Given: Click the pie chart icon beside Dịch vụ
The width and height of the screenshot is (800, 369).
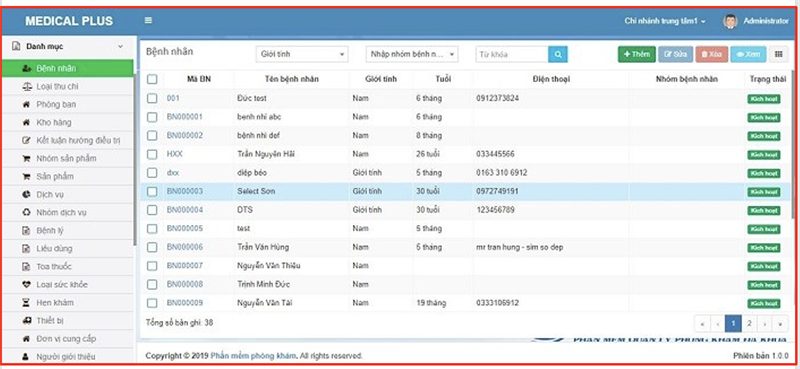Looking at the screenshot, I should coord(27,194).
